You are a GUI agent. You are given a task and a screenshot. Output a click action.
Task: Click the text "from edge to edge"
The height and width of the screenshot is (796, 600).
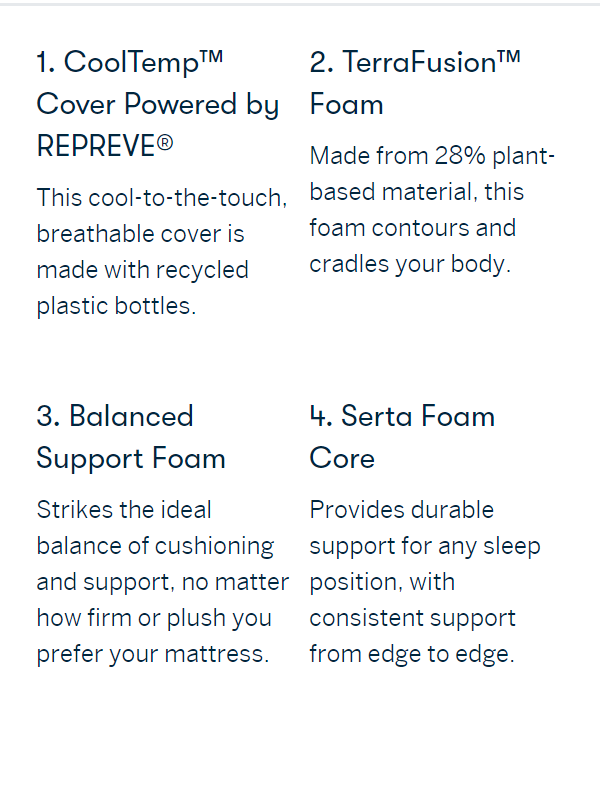pos(411,654)
